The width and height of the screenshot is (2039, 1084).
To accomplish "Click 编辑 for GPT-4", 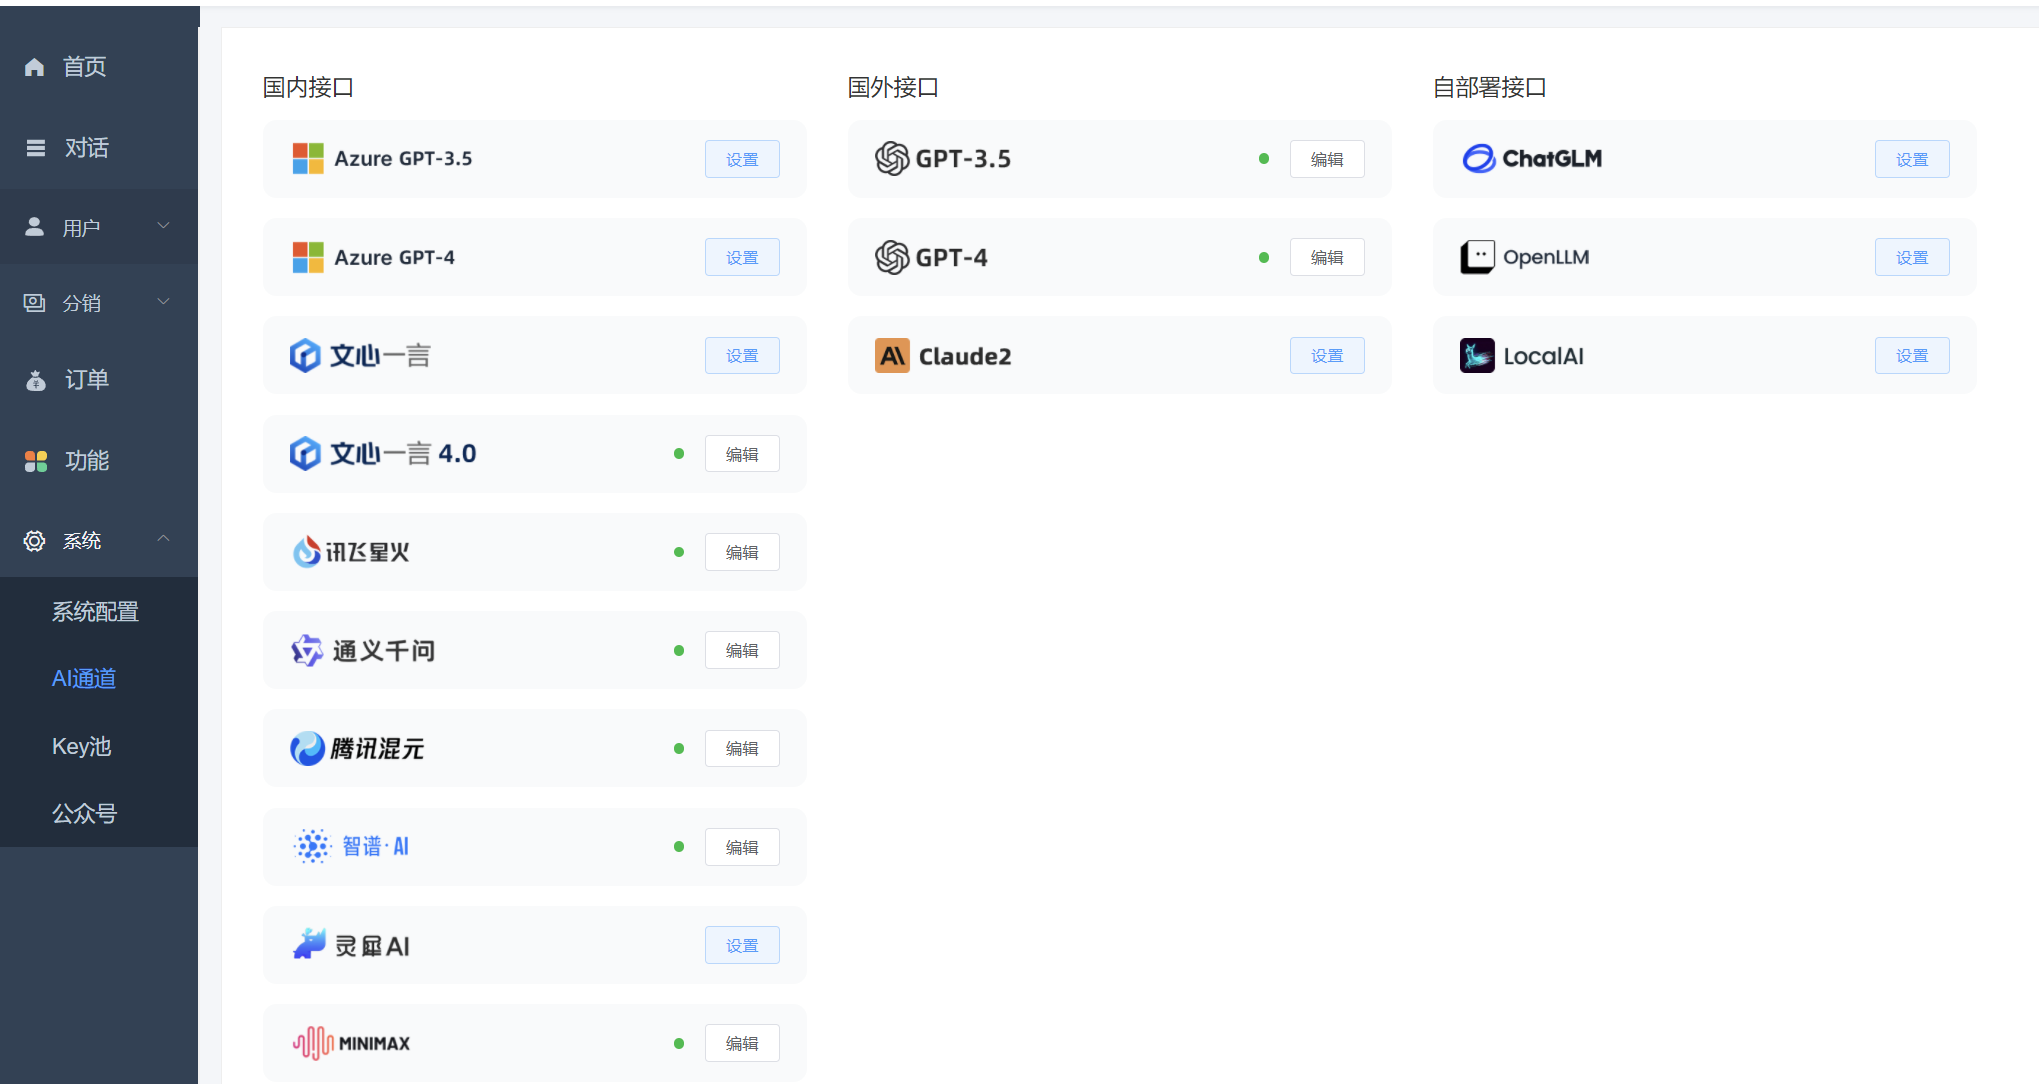I will (1327, 257).
